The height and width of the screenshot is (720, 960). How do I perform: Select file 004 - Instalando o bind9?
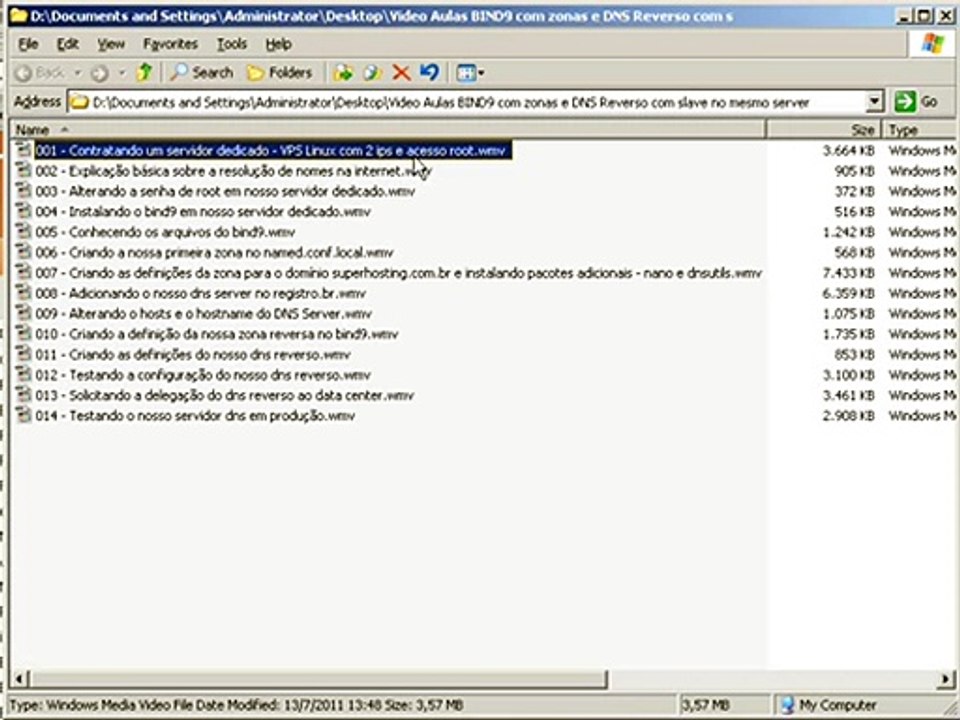tap(203, 212)
